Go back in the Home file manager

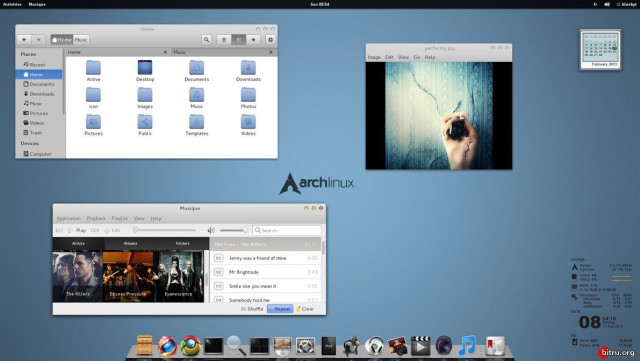pyautogui.click(x=24, y=40)
